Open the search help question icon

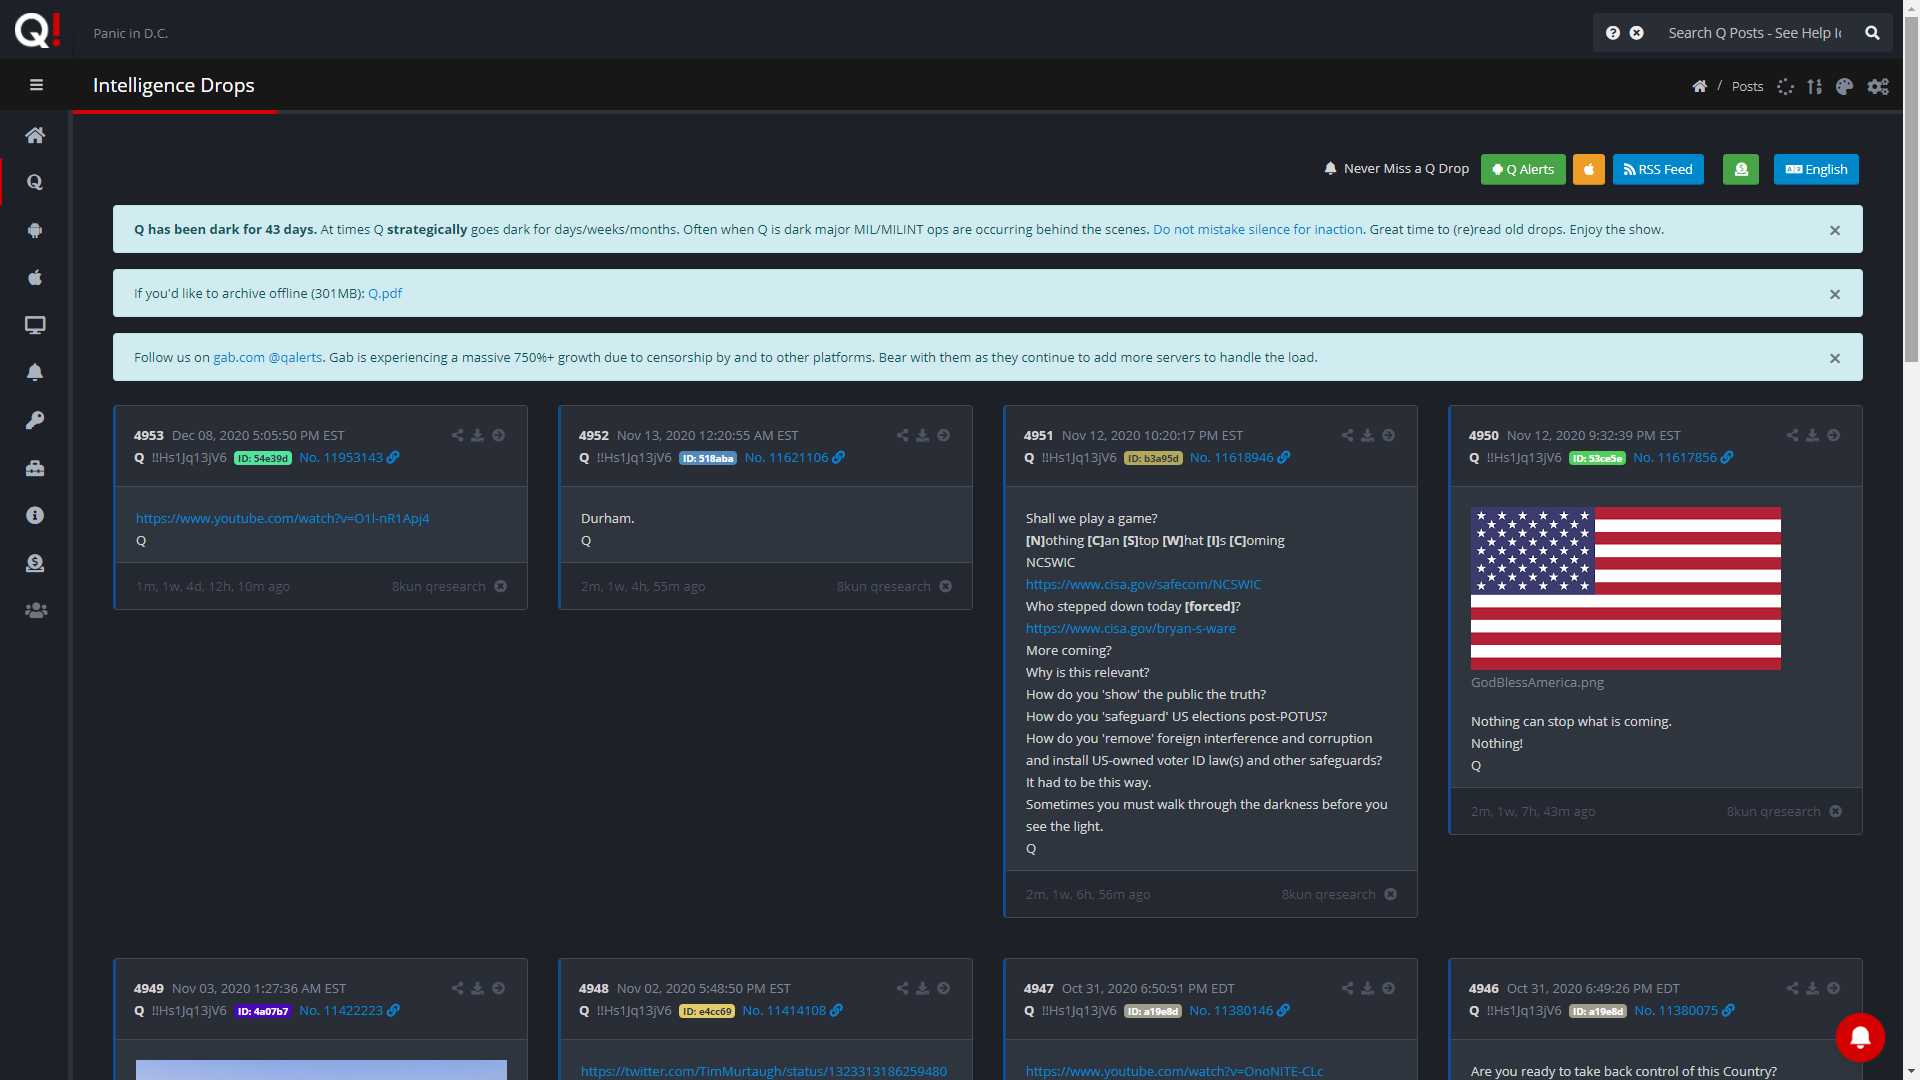[1613, 33]
